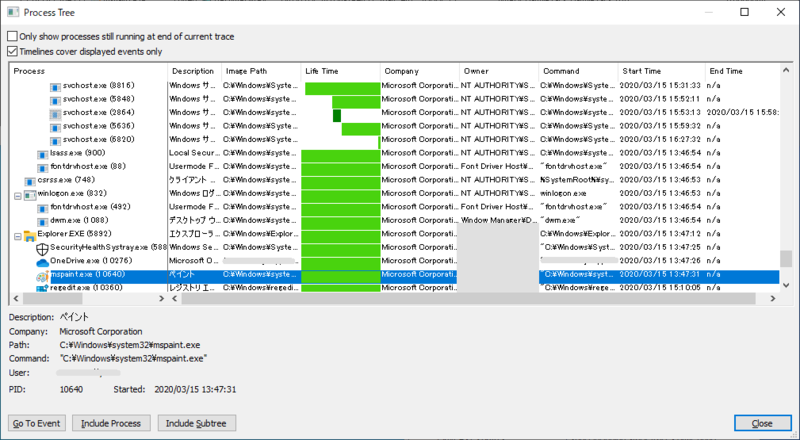Collapse the Explorer.EXE (5892) tree node
The height and width of the screenshot is (440, 800).
click(x=18, y=236)
